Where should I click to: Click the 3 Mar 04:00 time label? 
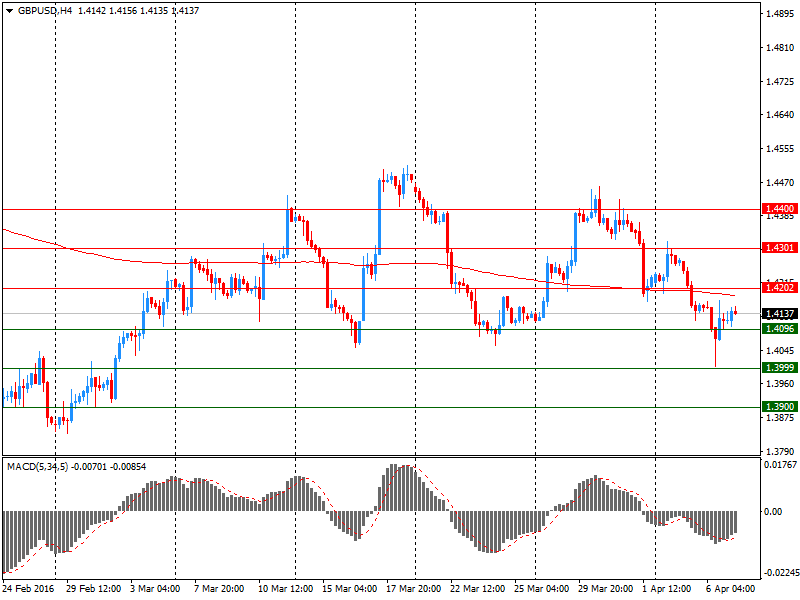pyautogui.click(x=155, y=589)
